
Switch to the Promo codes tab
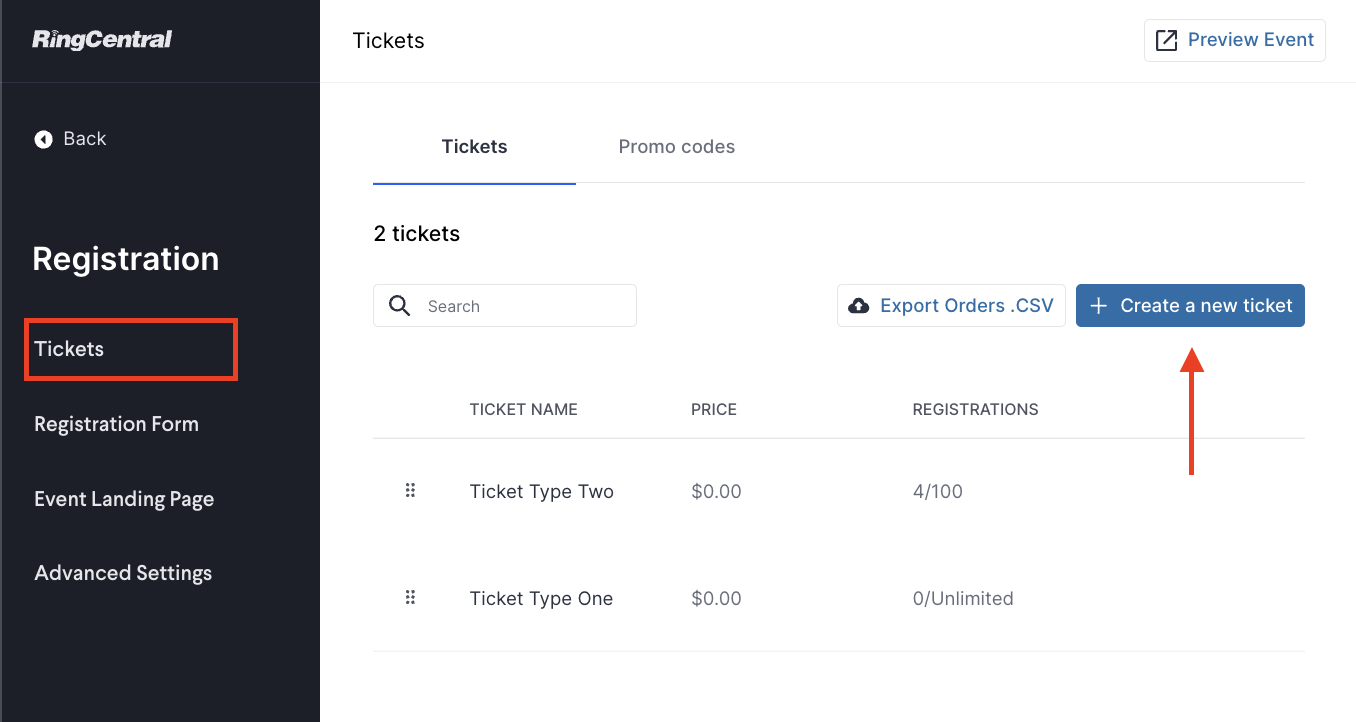[x=677, y=147]
